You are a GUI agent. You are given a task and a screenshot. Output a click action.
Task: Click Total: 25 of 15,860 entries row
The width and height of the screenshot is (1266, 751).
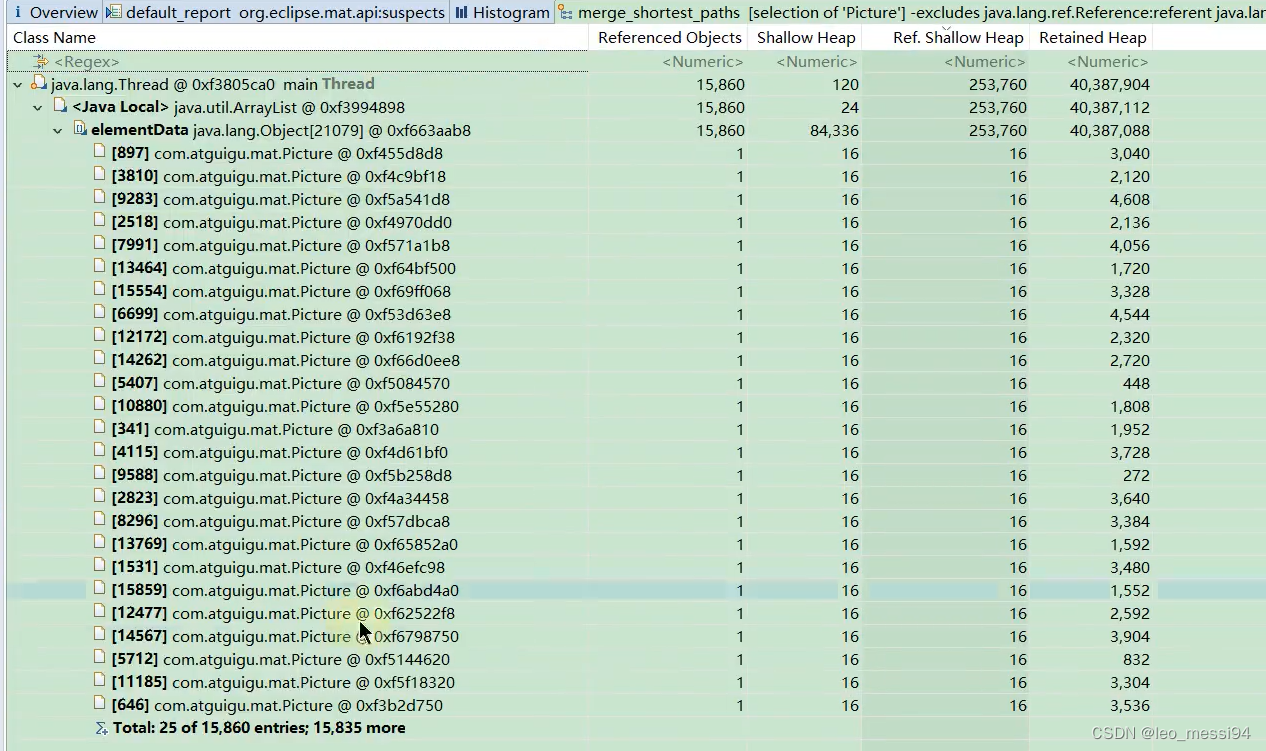click(259, 728)
